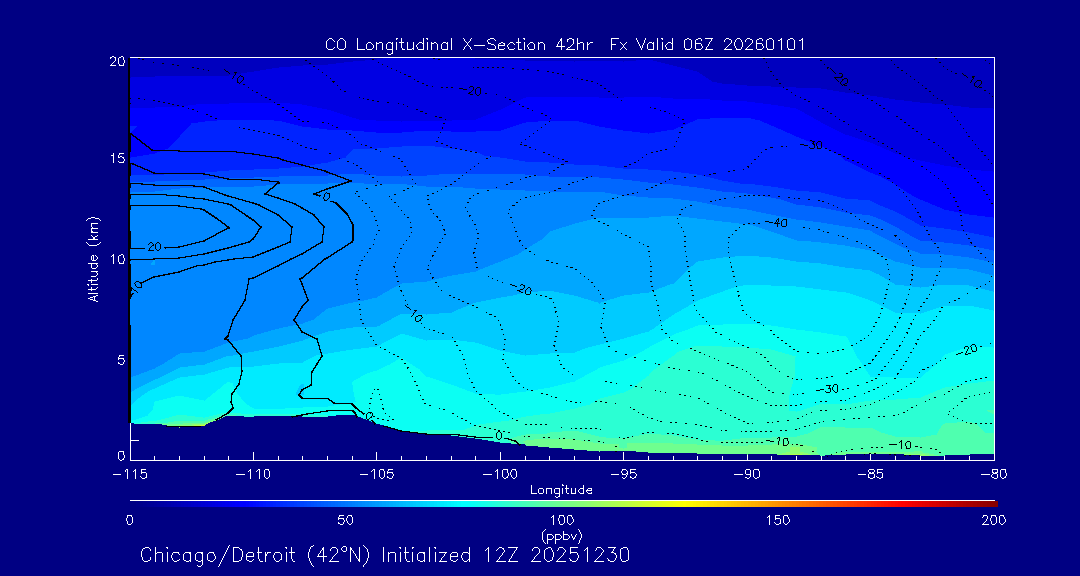
Task: Click the "0" contour label near 13 km altitude
Action: pos(326,196)
